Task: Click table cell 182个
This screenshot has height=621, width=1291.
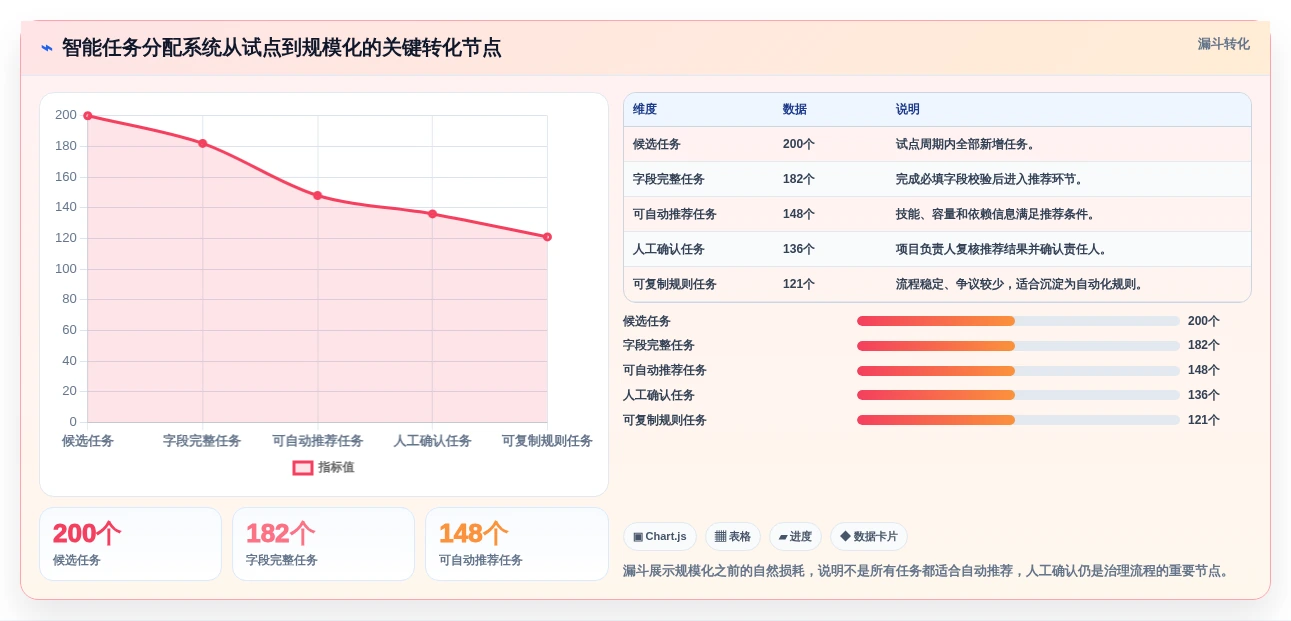Action: (799, 179)
